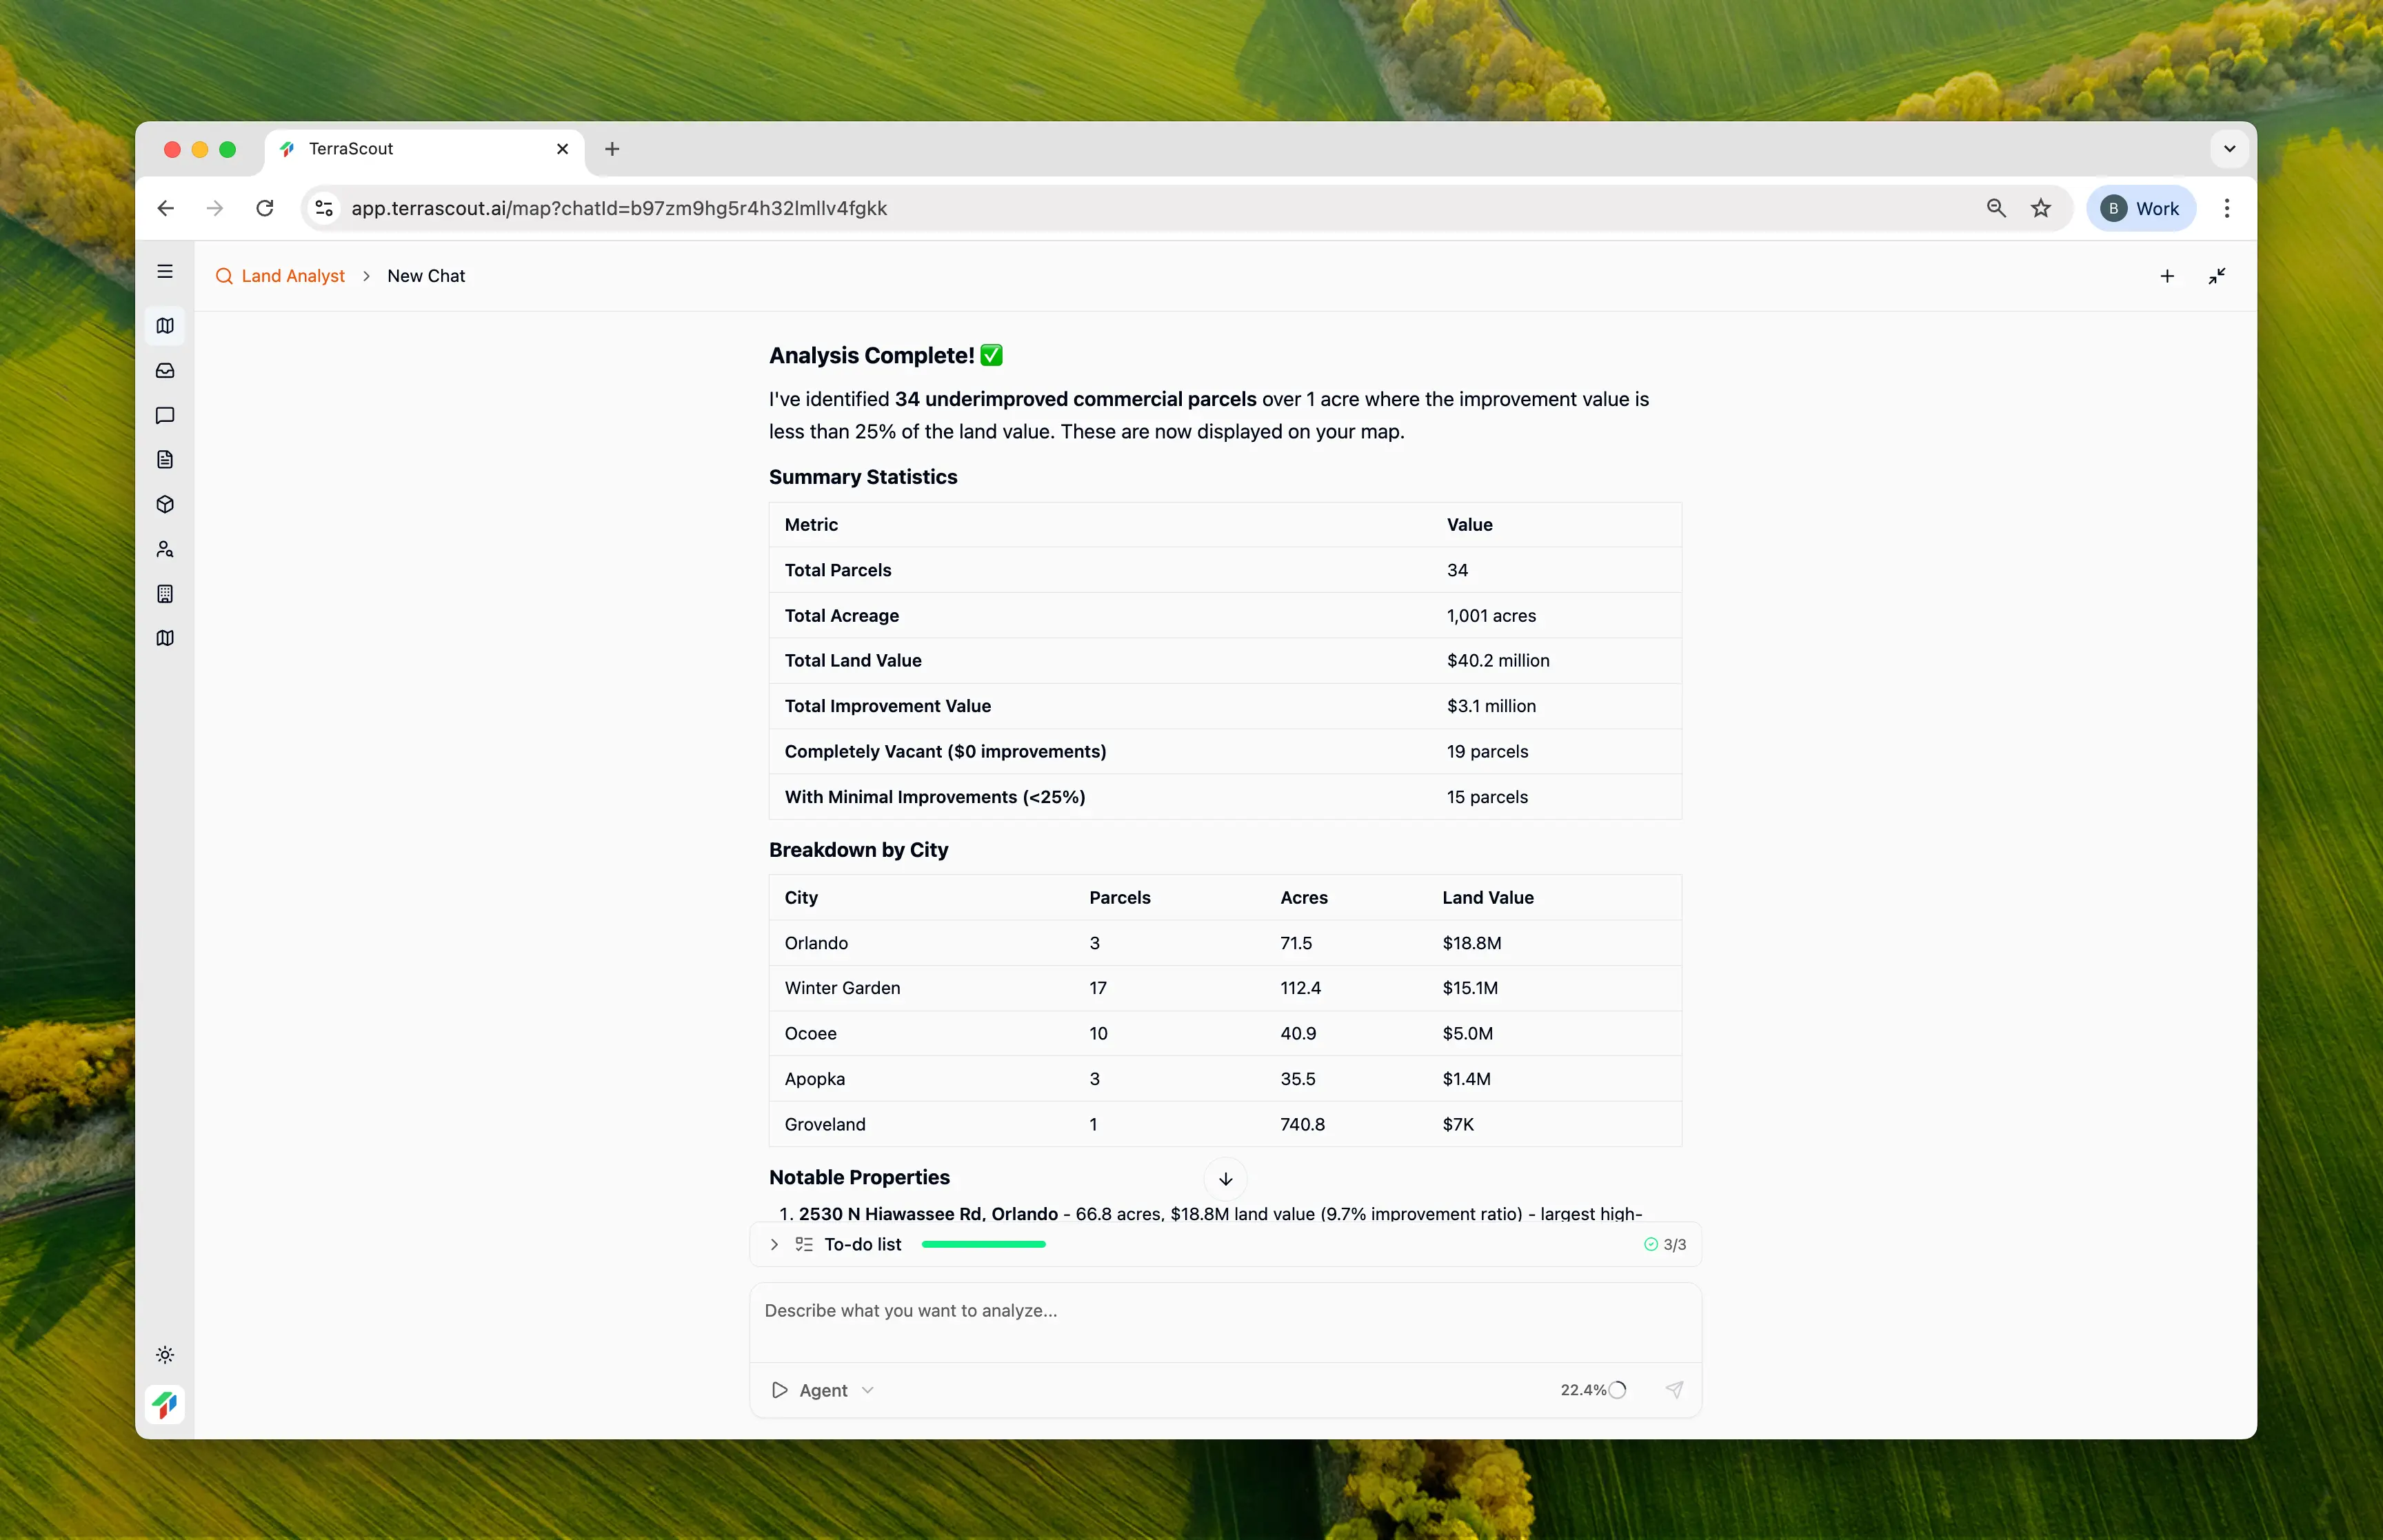Open the person search icon in sidebar
The width and height of the screenshot is (2383, 1540).
pos(165,549)
